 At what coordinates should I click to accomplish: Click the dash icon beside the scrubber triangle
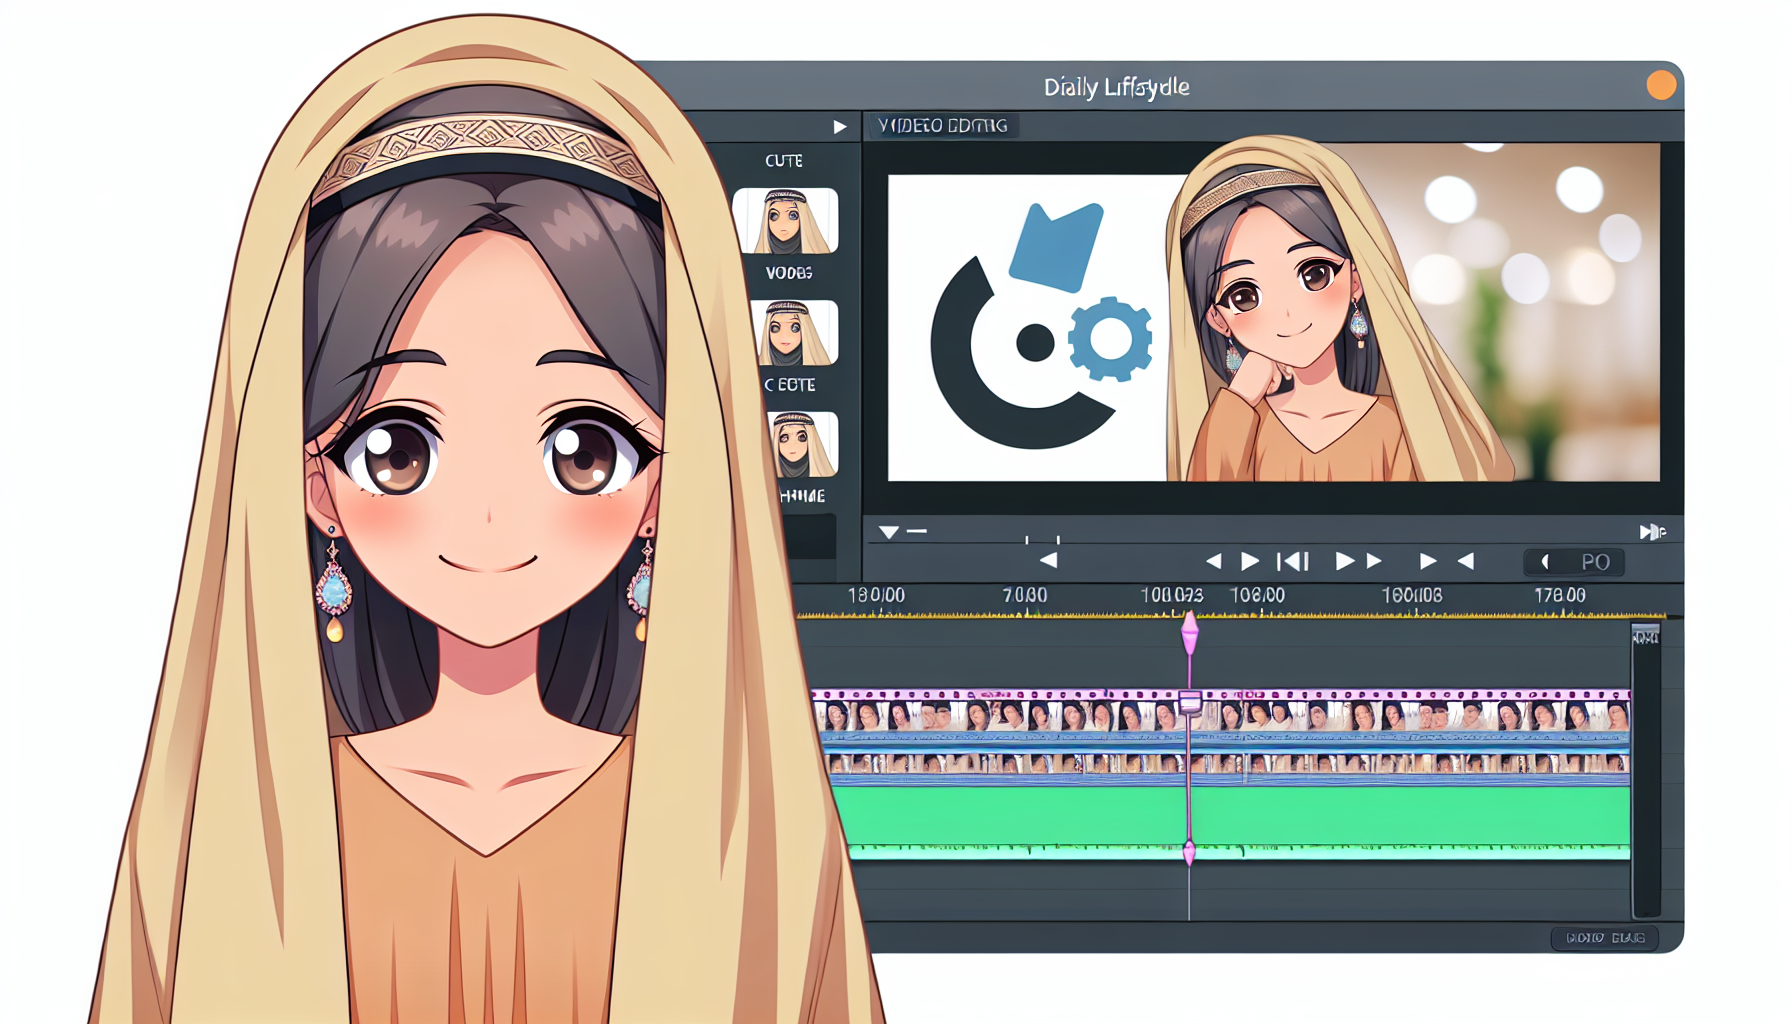[x=917, y=531]
